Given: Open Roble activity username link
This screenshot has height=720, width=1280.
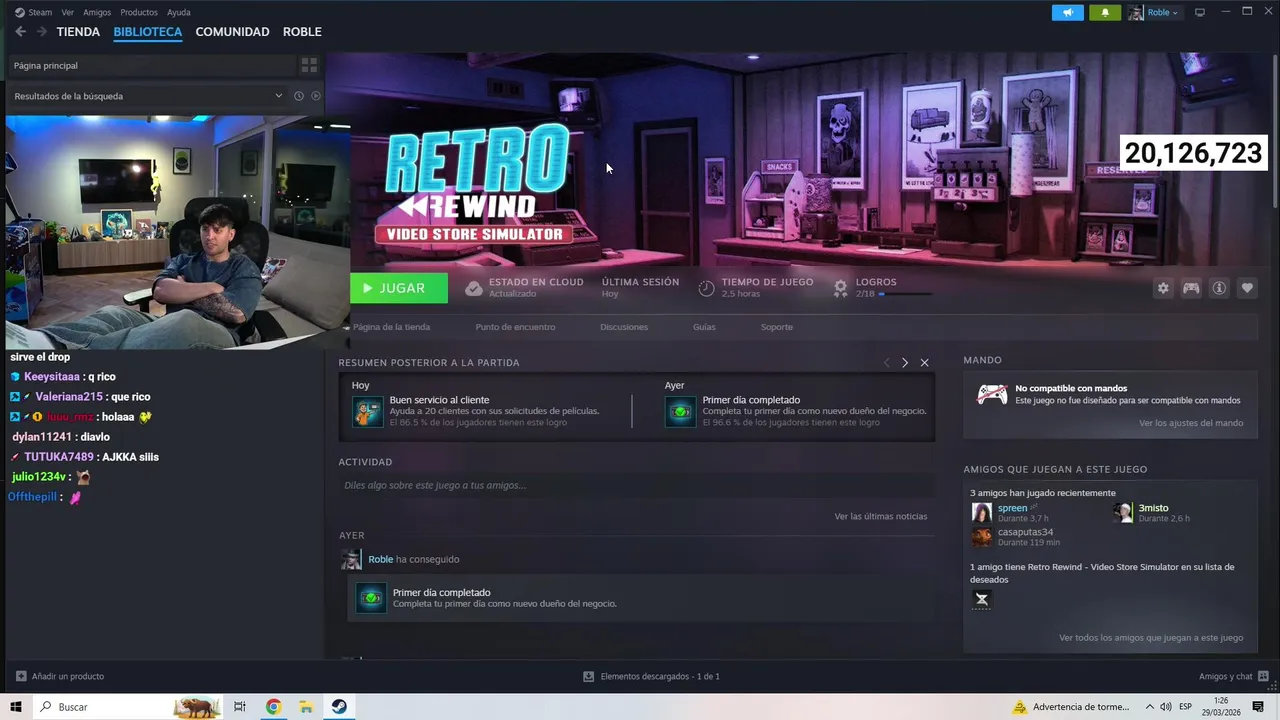Looking at the screenshot, I should pos(381,559).
